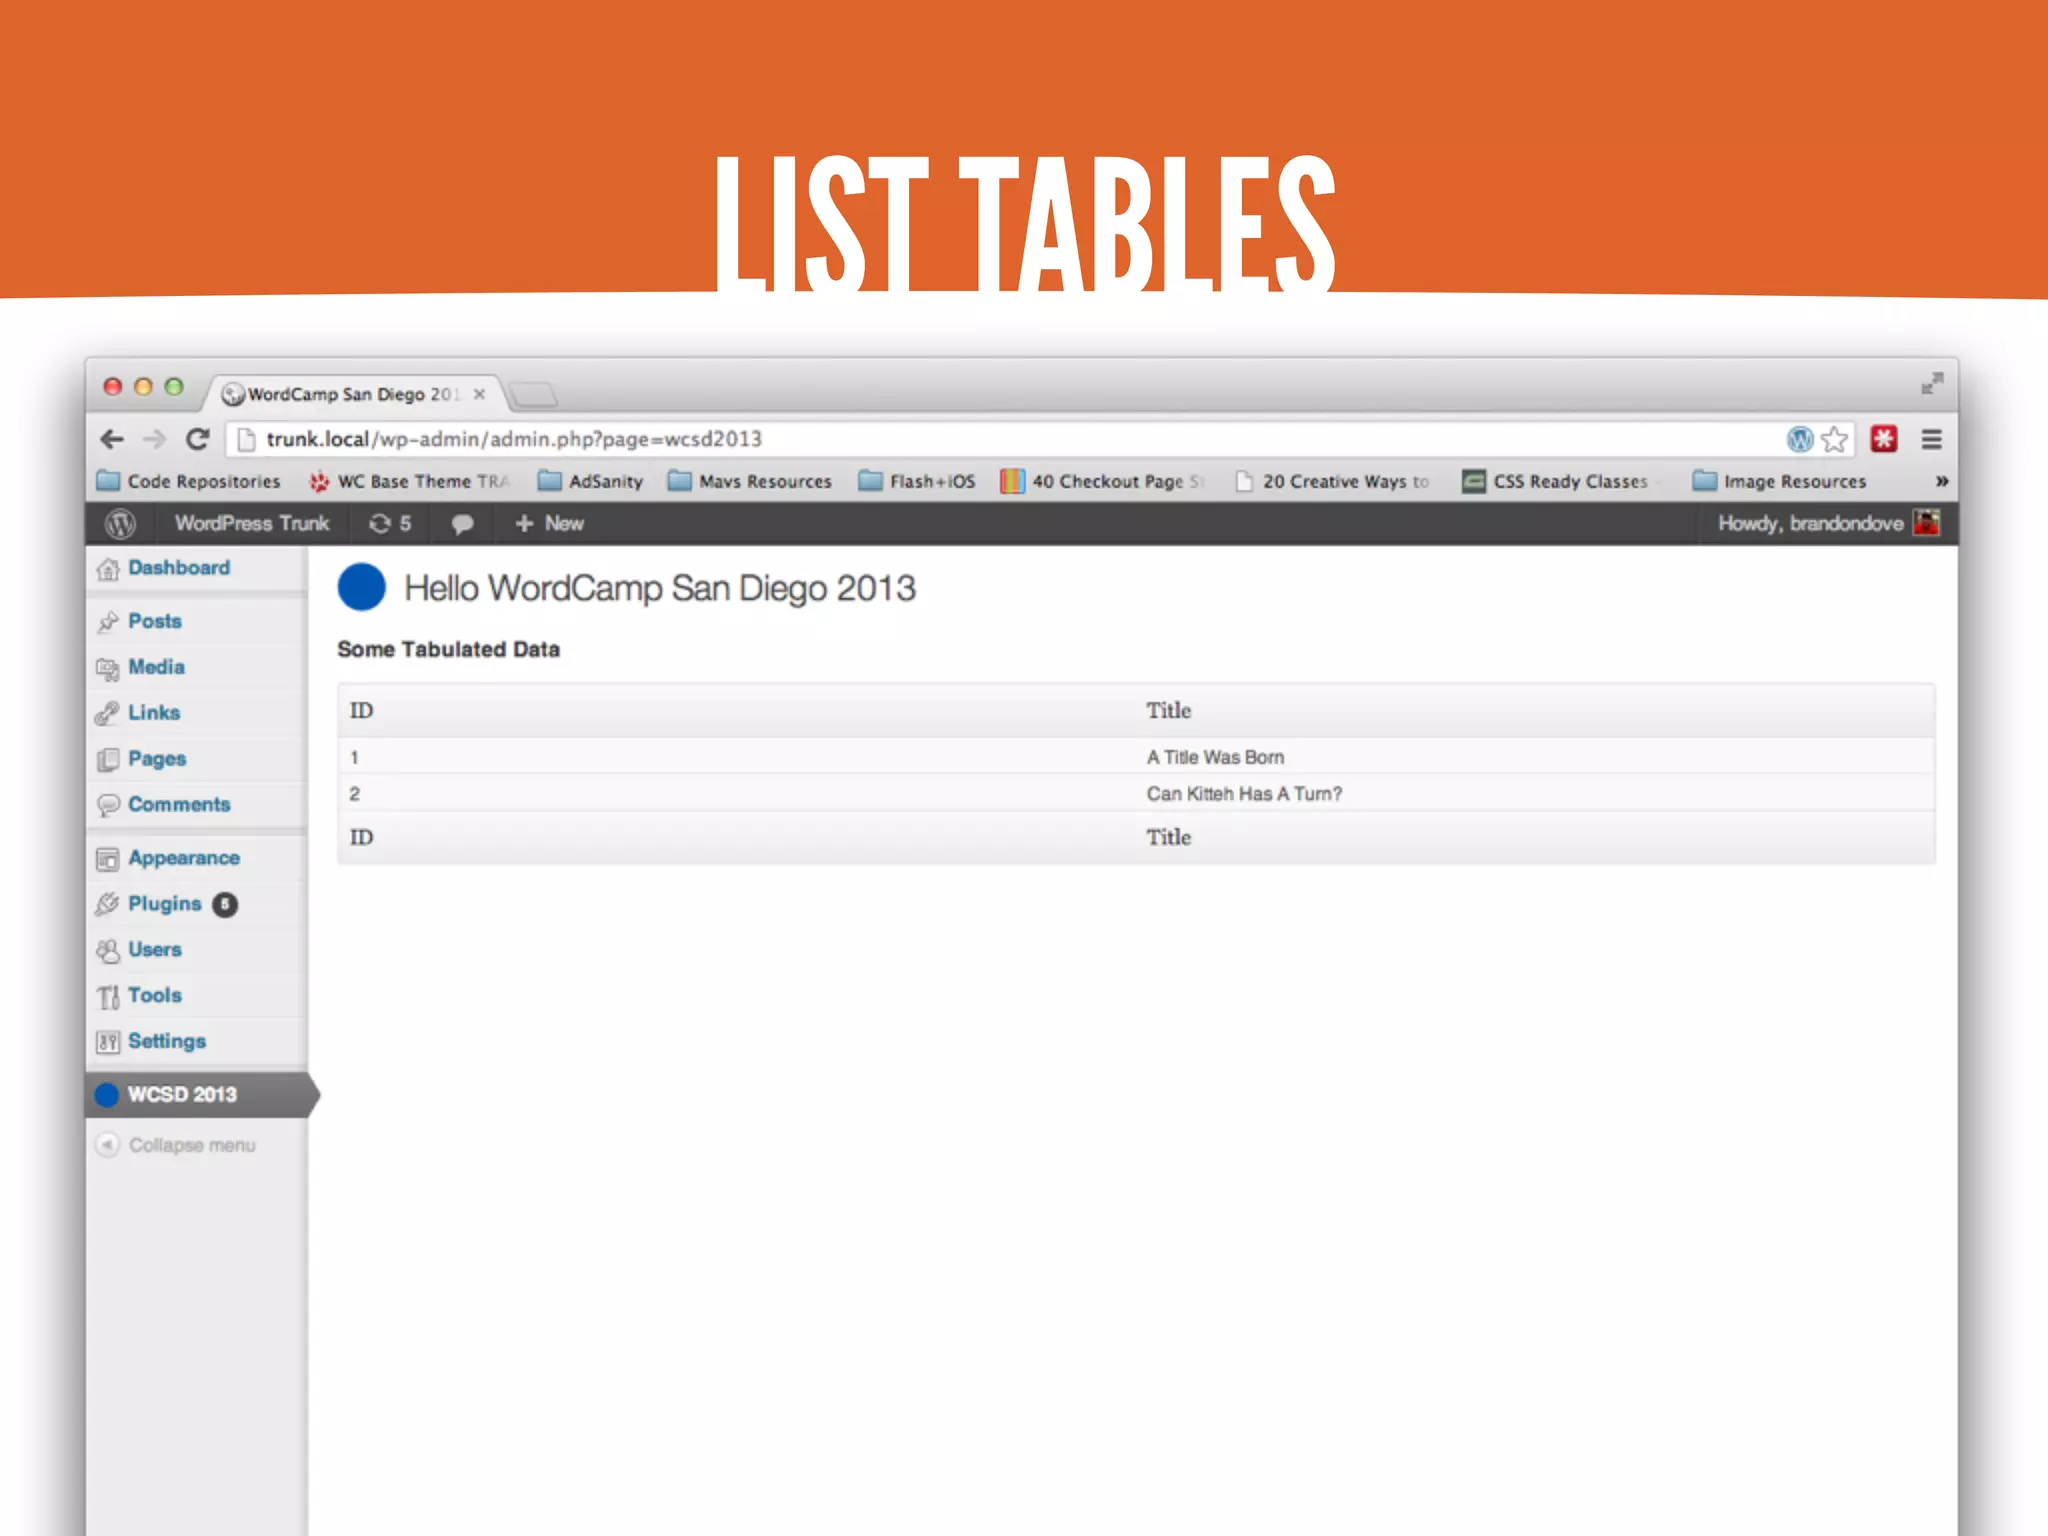2048x1536 pixels.
Task: Click the Tools icon in sidebar
Action: 108,997
